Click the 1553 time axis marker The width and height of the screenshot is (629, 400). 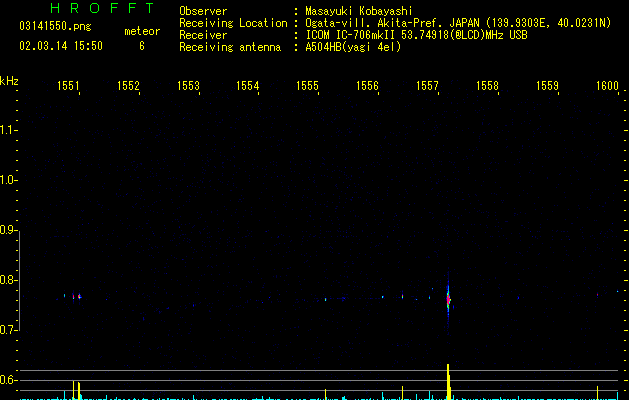tap(188, 85)
